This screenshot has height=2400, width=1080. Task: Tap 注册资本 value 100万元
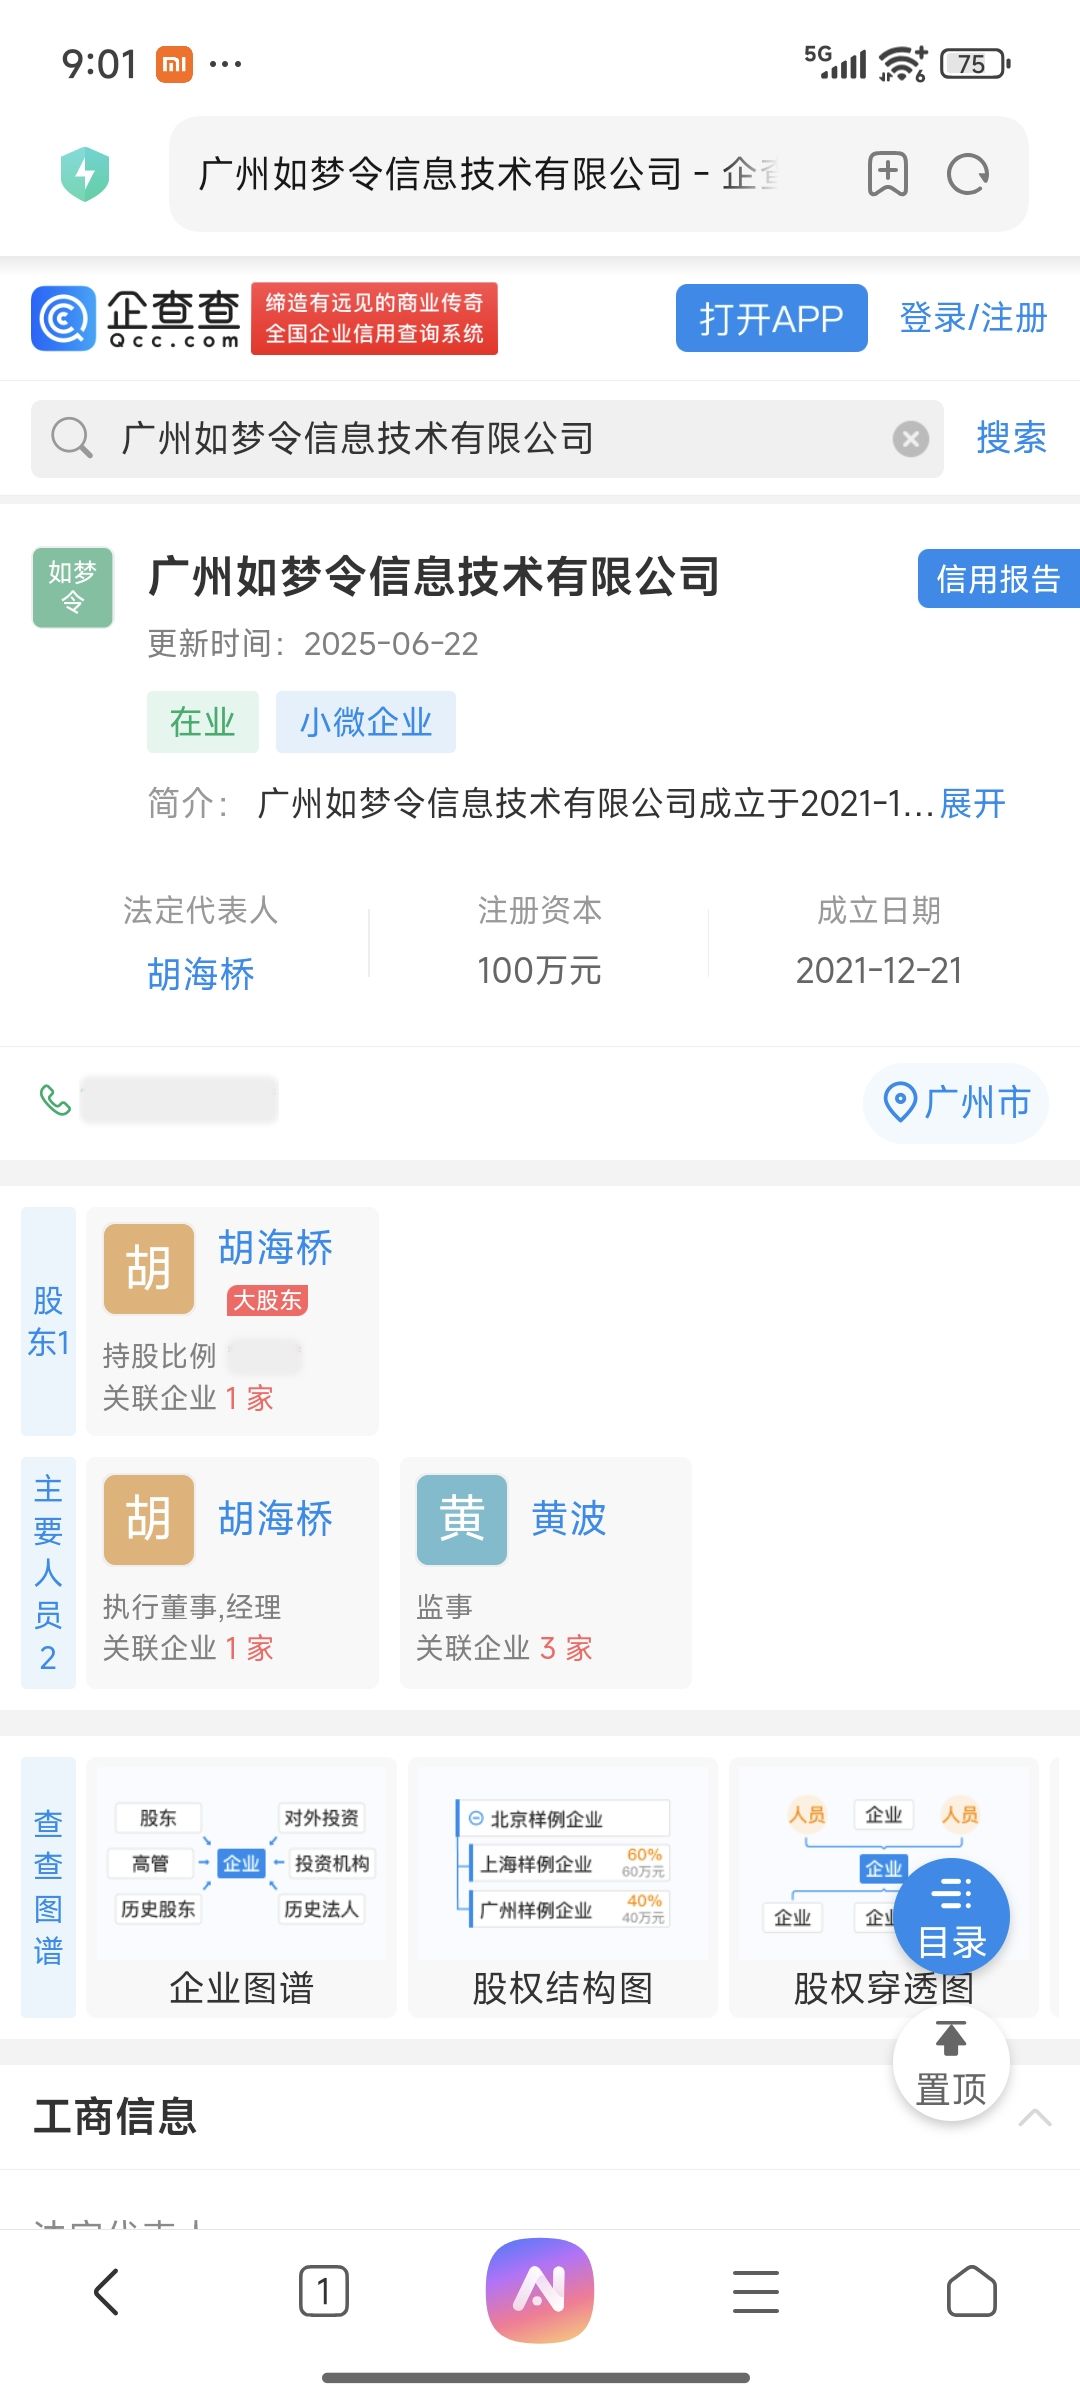[539, 970]
